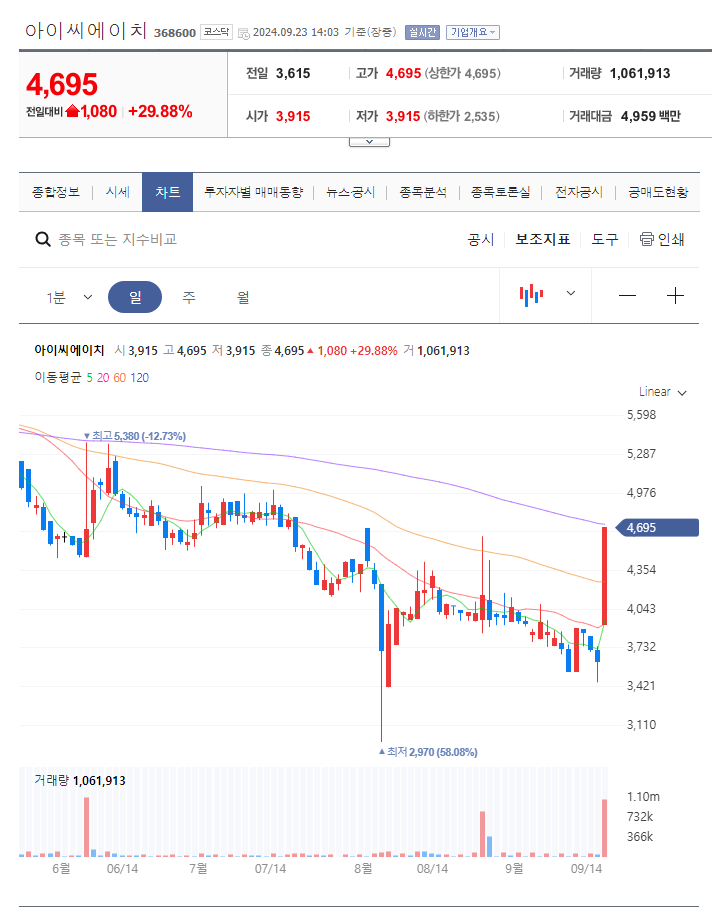Click the 코스닥 label next to stock code
The height and width of the screenshot is (909, 712).
[x=217, y=31]
